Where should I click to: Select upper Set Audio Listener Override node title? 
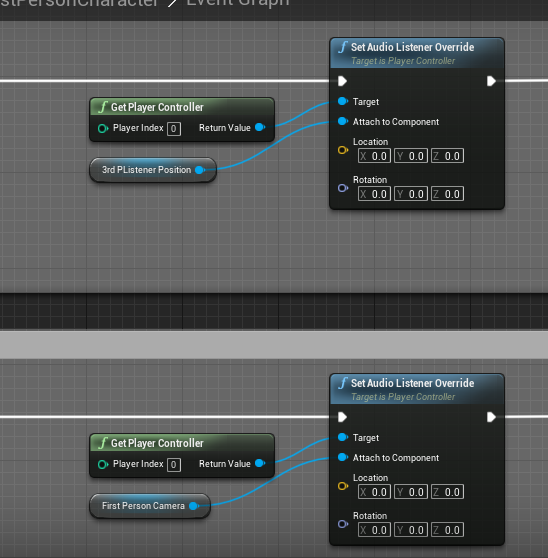[412, 47]
